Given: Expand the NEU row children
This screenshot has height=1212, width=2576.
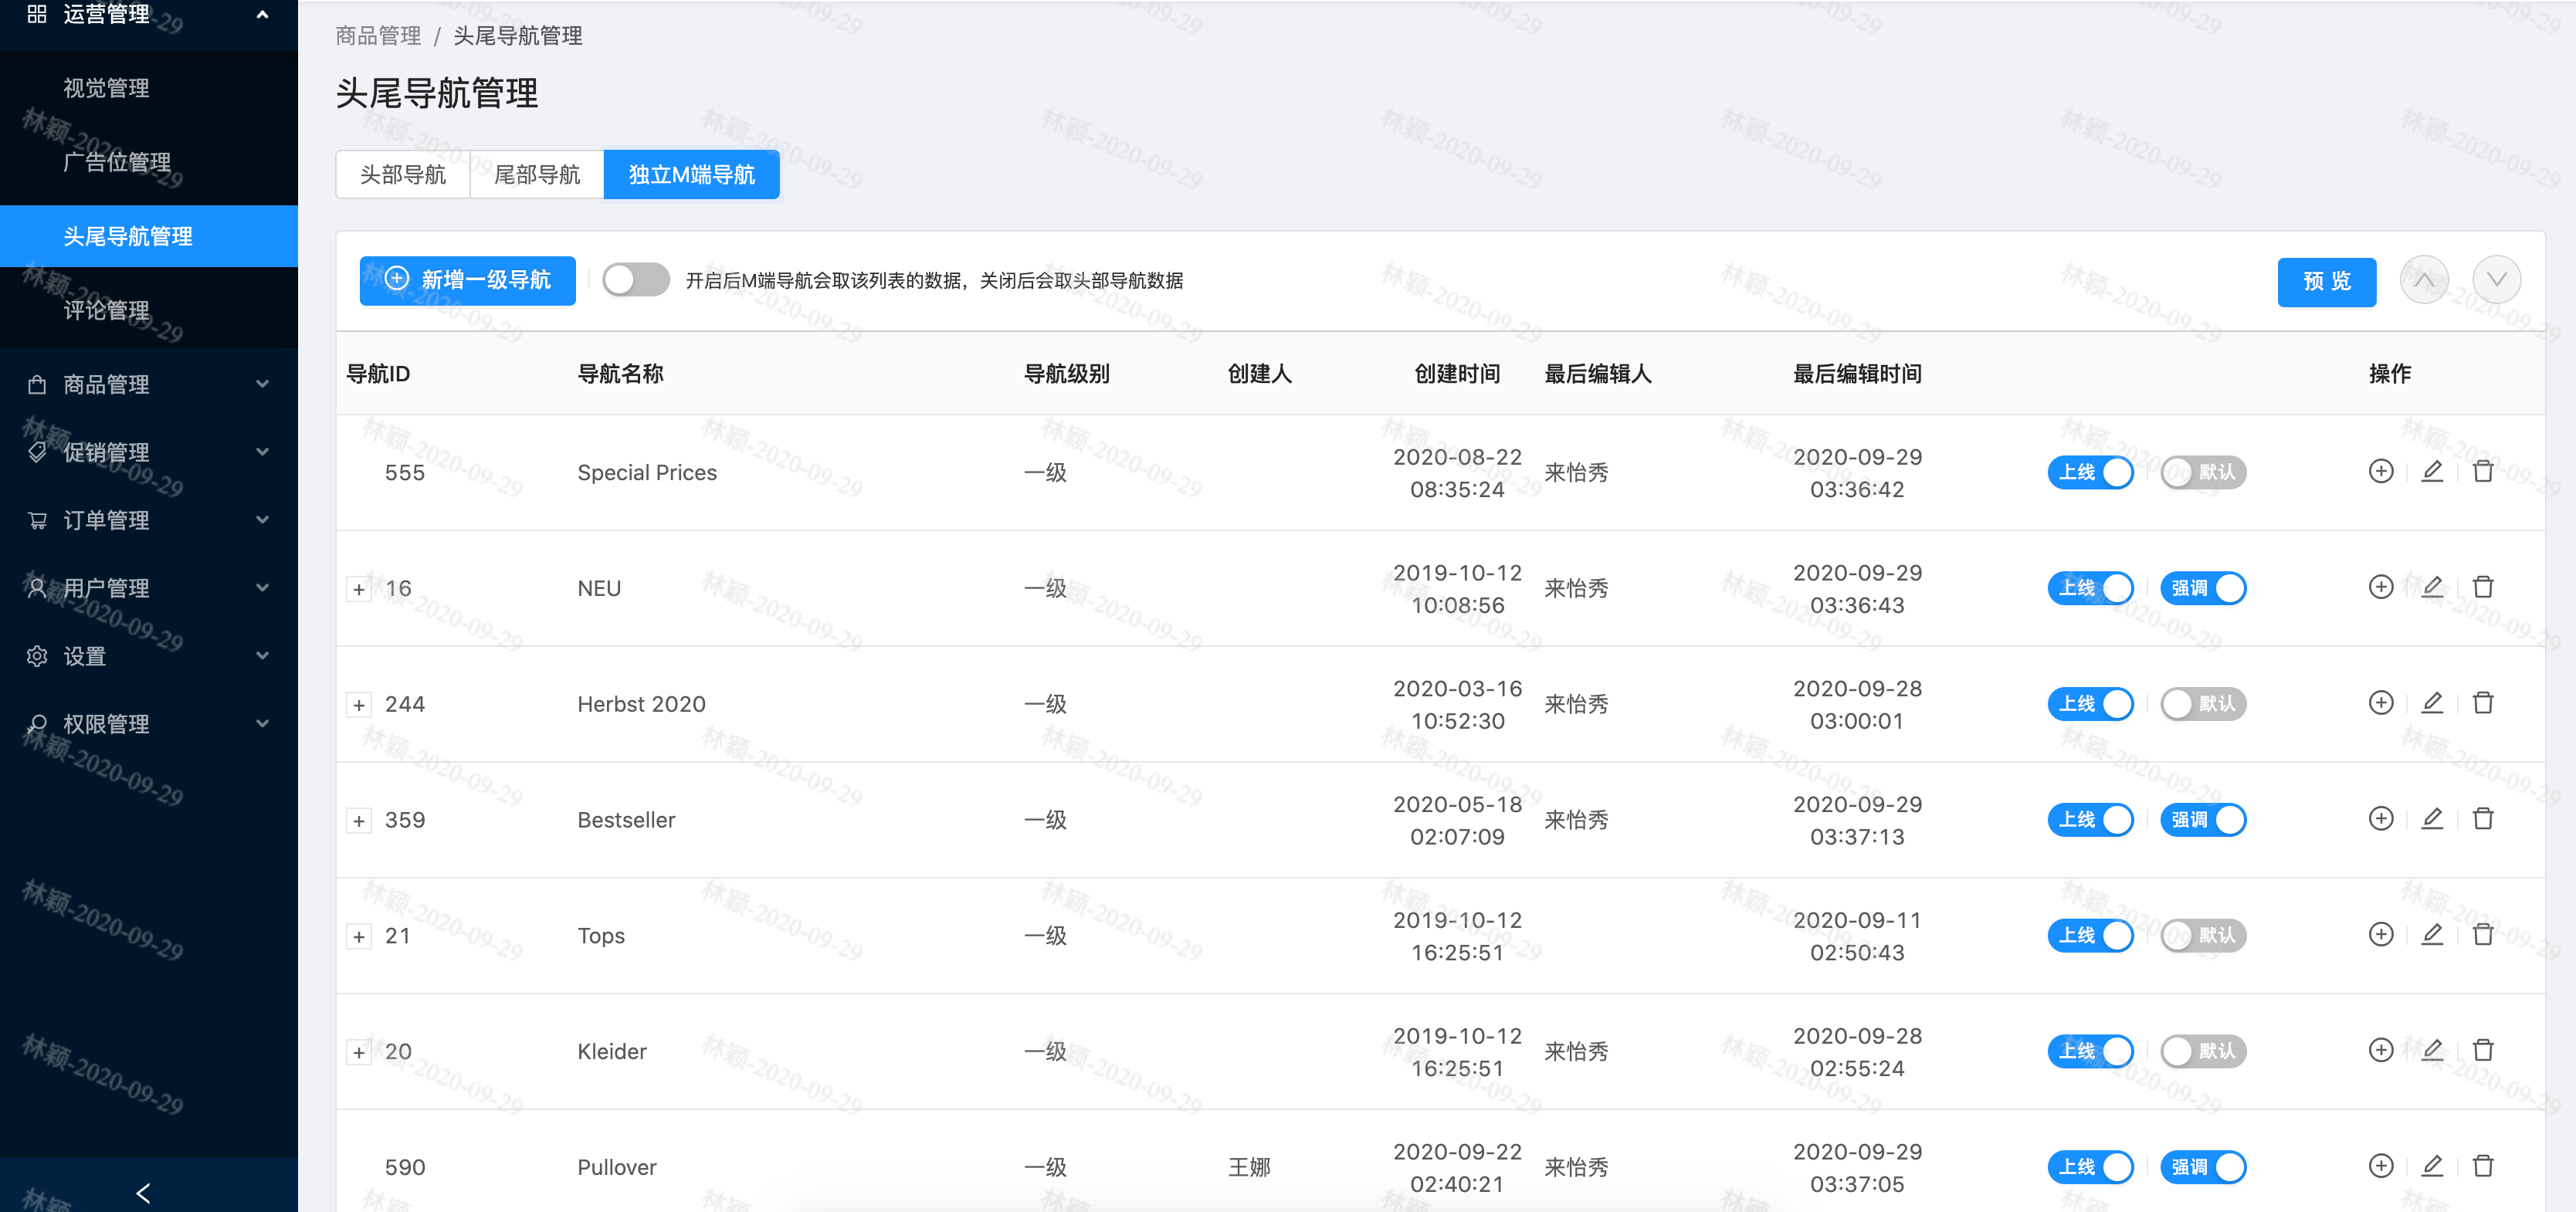Looking at the screenshot, I should tap(359, 589).
